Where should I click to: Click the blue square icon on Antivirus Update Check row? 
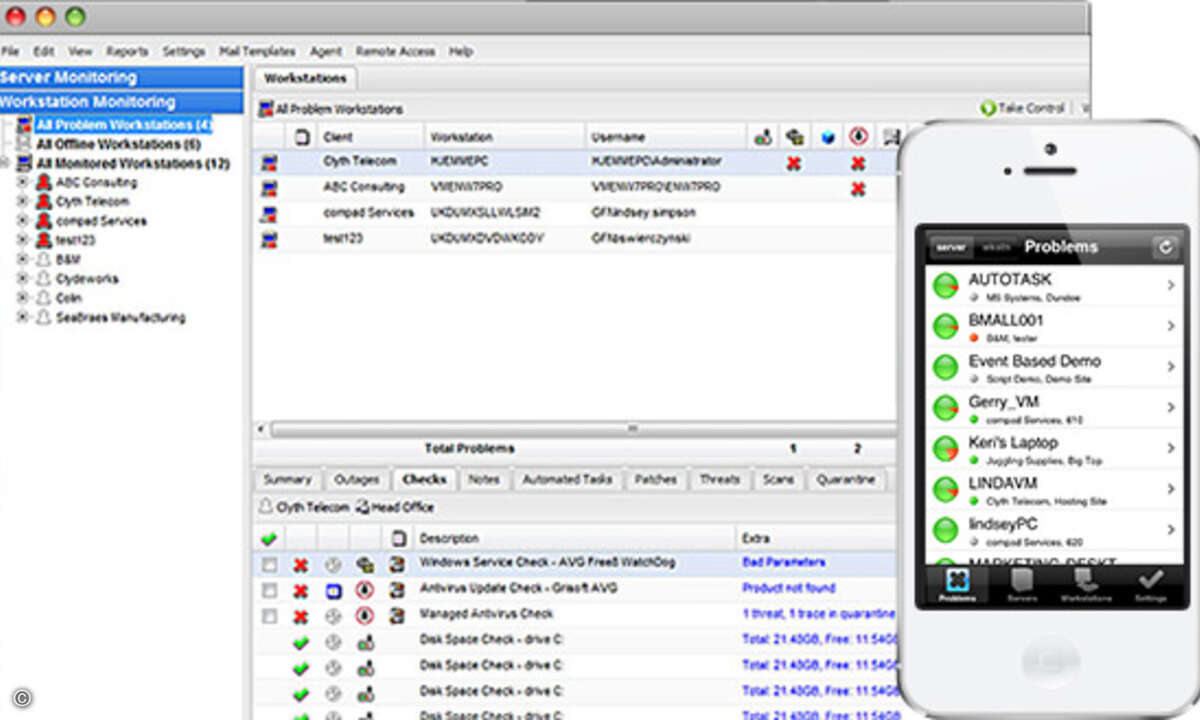coord(333,591)
